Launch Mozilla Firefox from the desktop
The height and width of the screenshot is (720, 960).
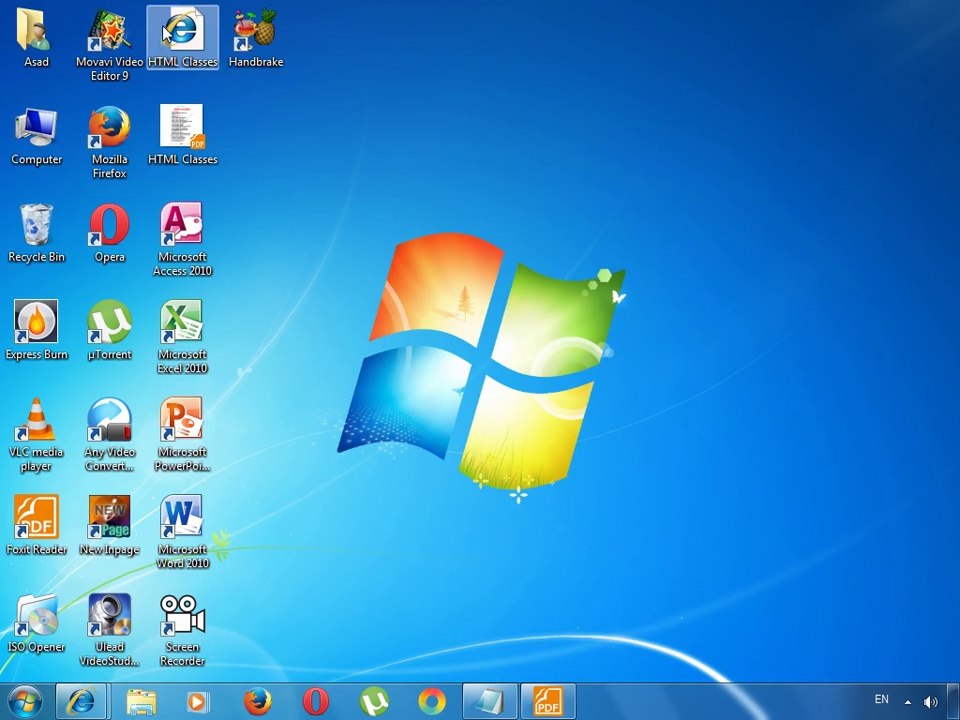(x=110, y=142)
